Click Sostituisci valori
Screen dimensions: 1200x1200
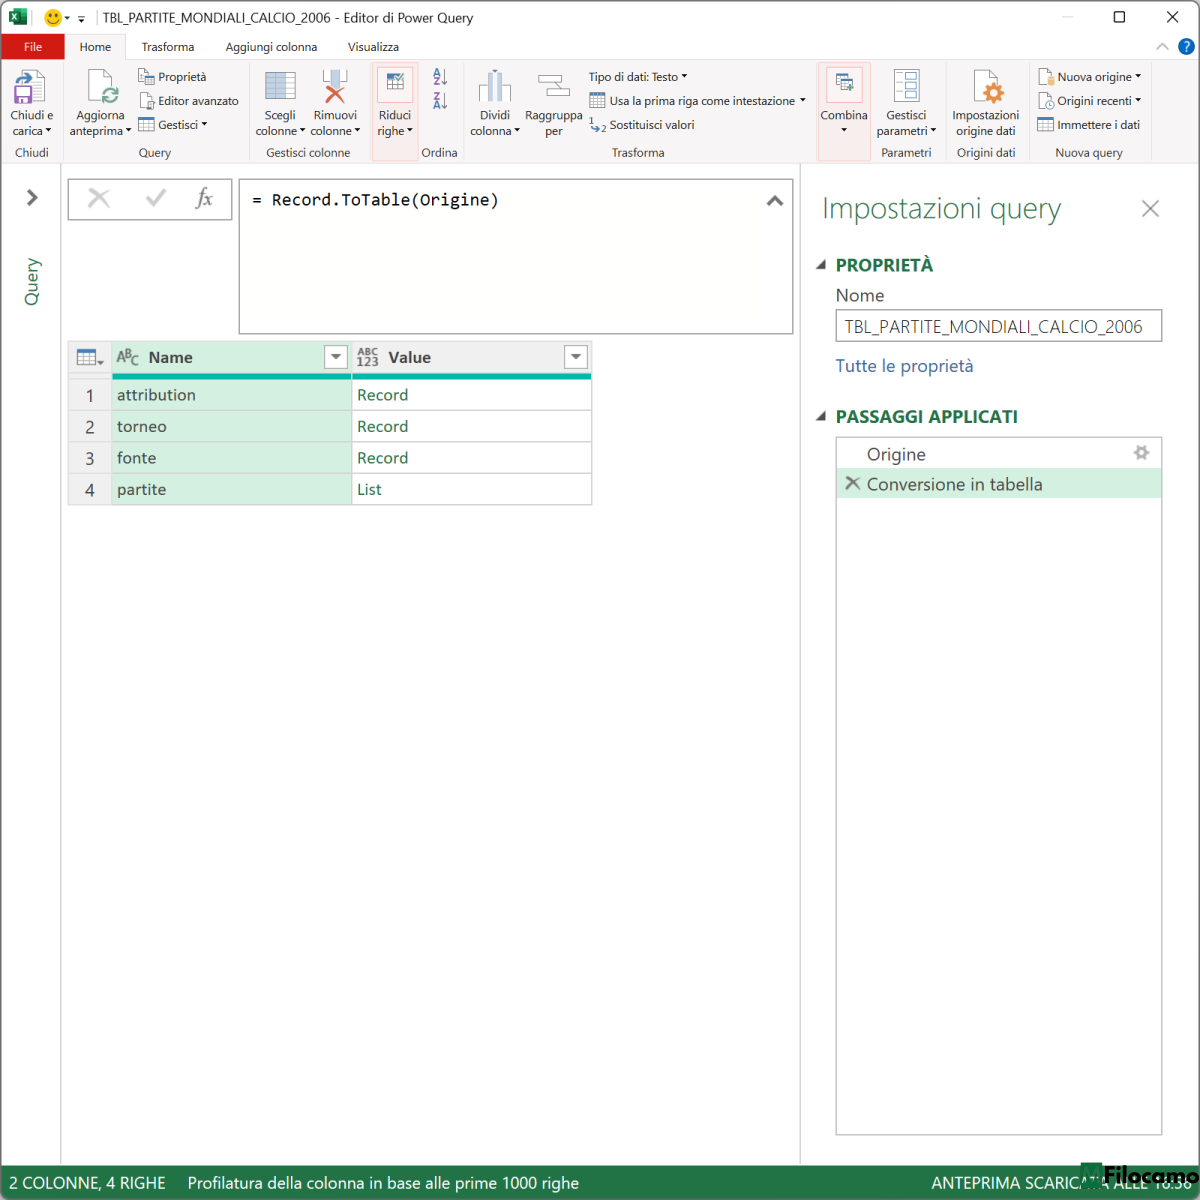[x=641, y=125]
